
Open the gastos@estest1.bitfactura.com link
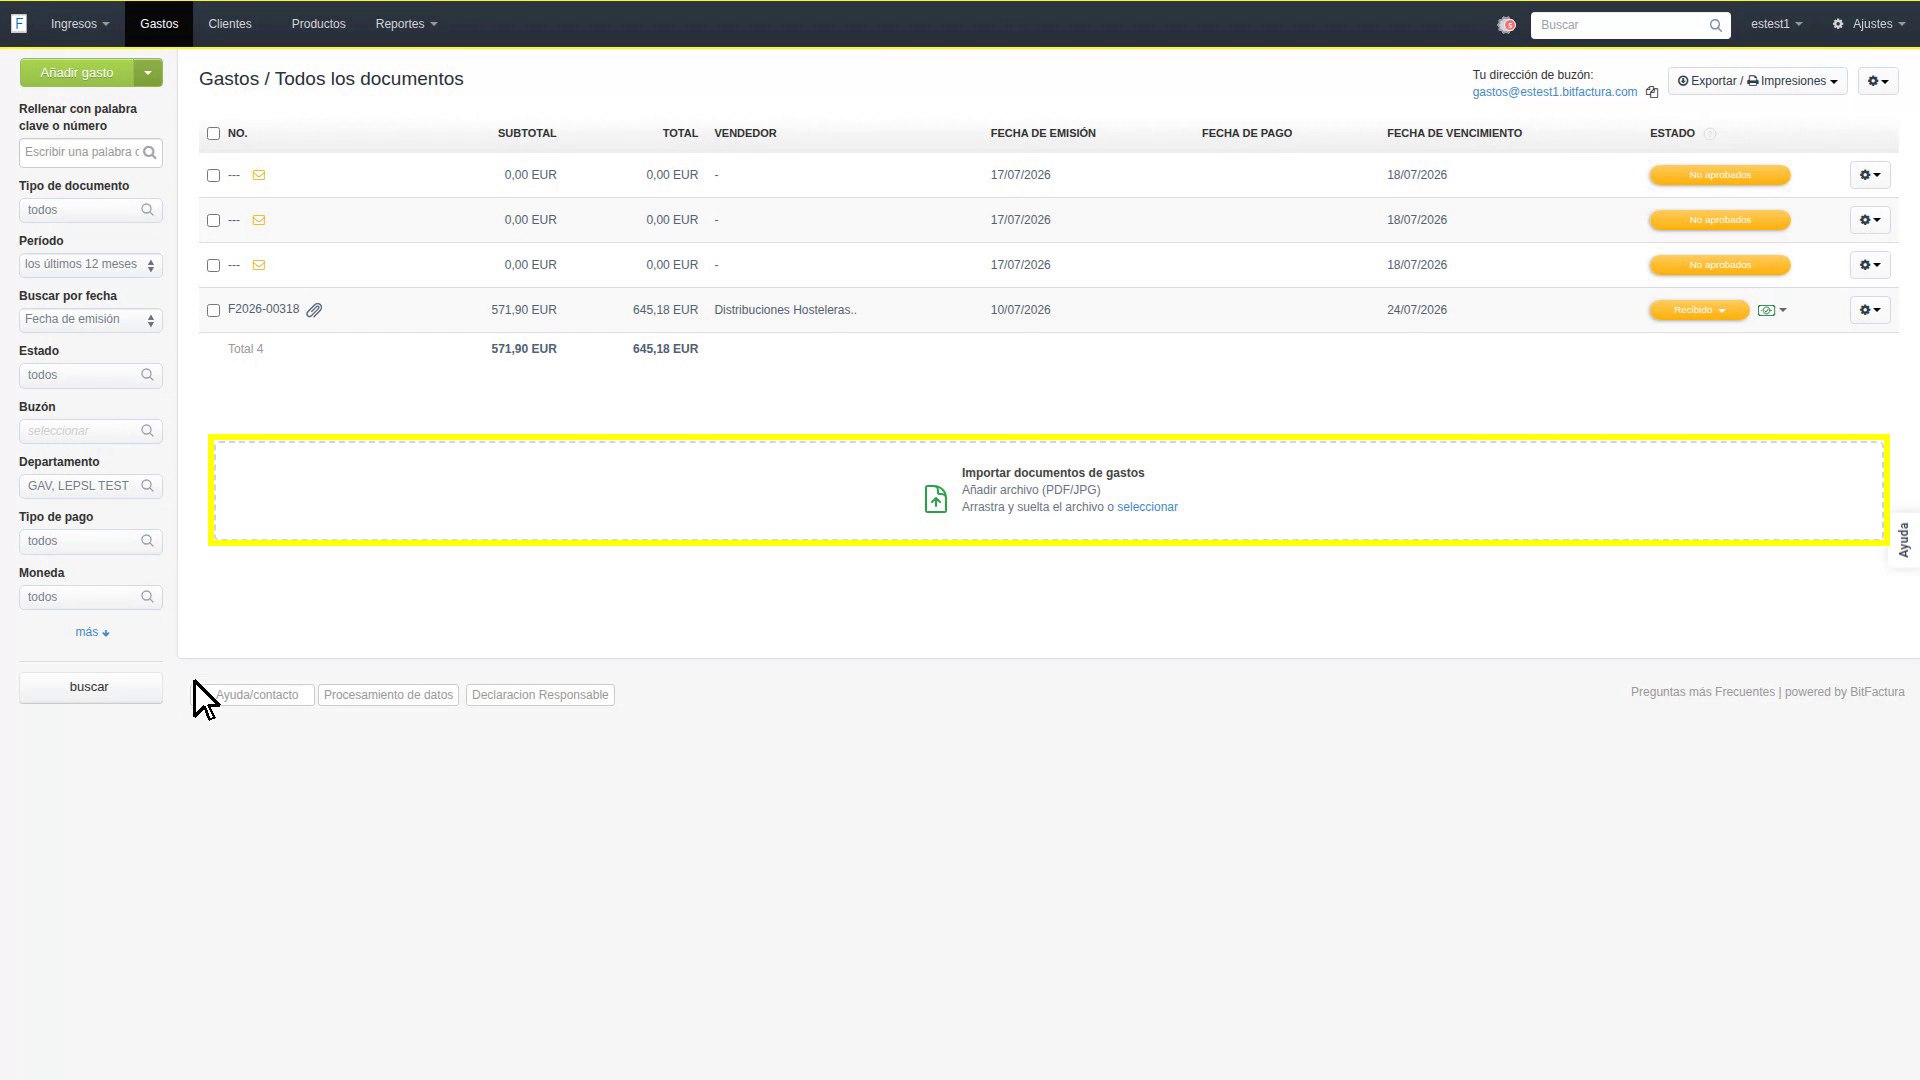point(1554,92)
